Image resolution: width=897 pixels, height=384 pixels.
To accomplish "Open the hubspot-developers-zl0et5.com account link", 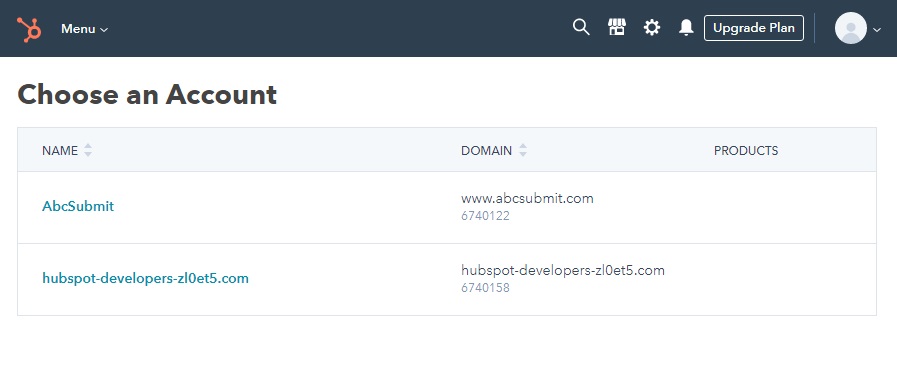I will (x=145, y=278).
